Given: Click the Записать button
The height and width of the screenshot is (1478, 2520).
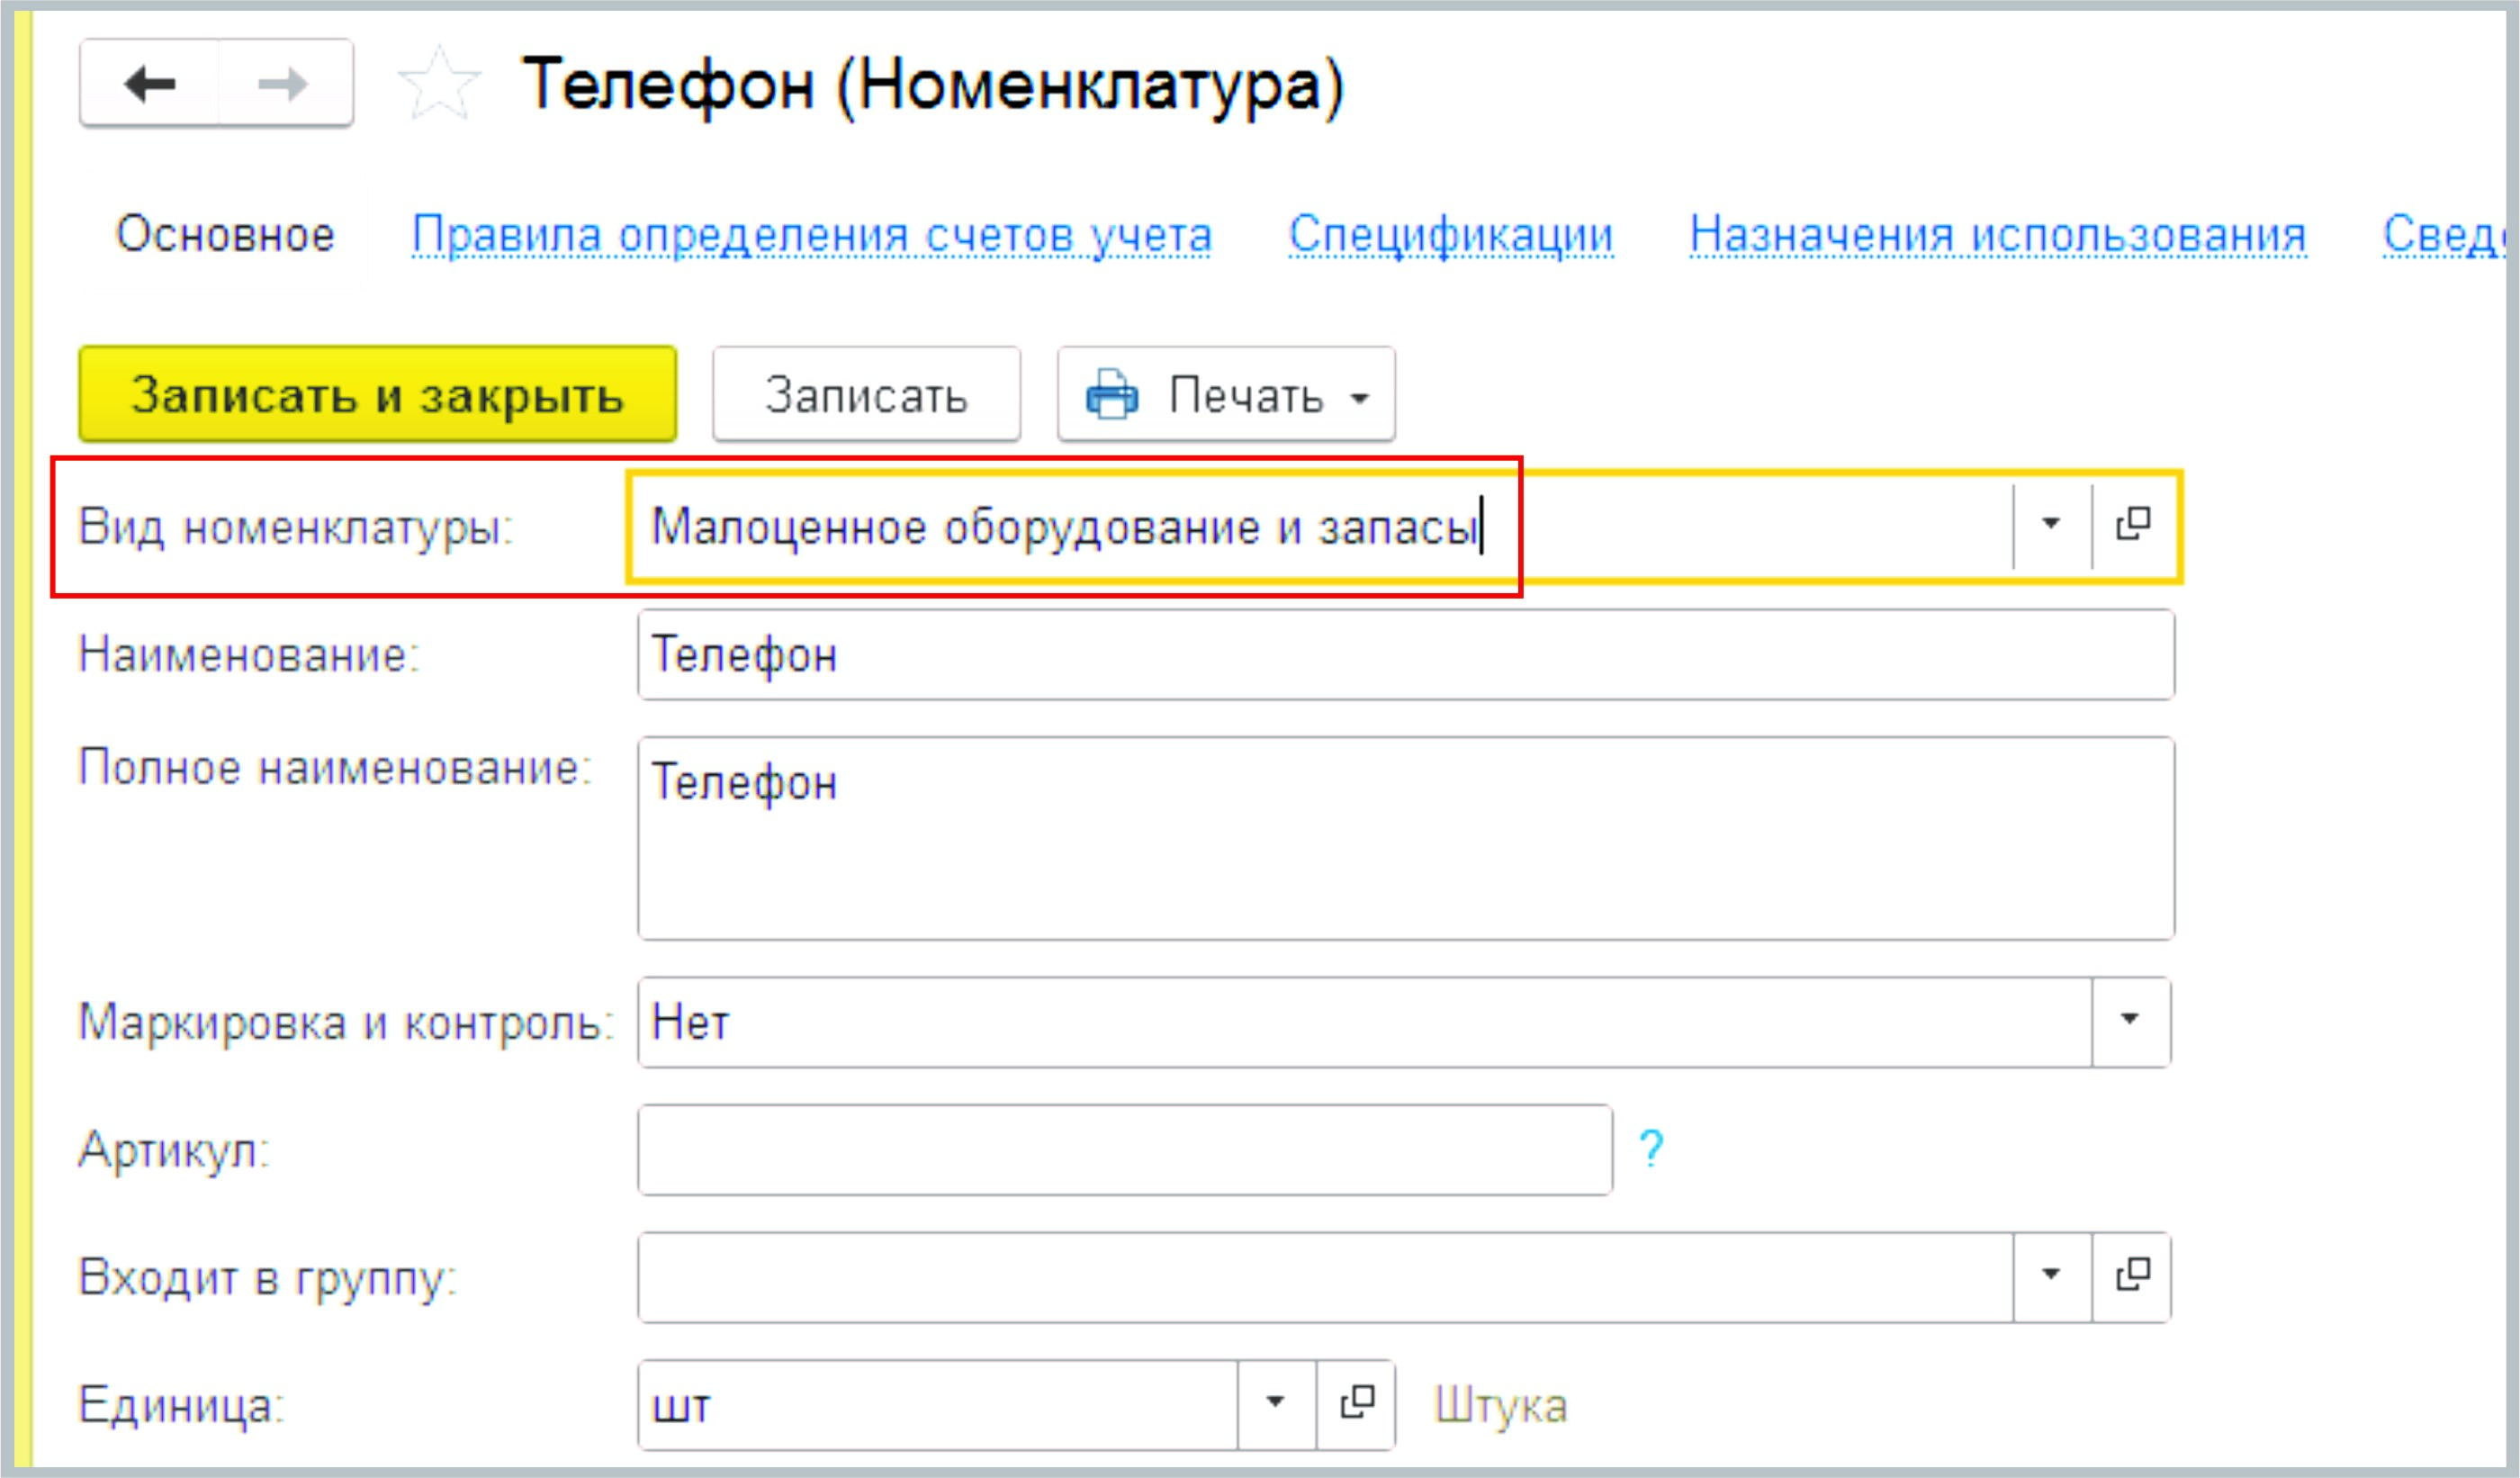Looking at the screenshot, I should click(x=866, y=395).
